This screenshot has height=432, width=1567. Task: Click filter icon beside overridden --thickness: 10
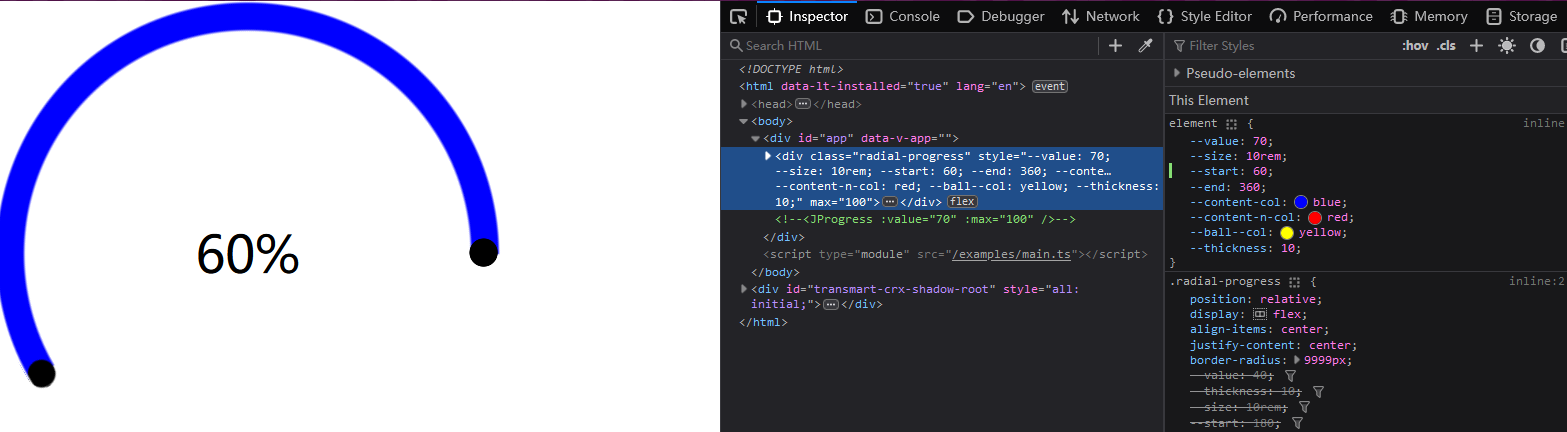[x=1318, y=392]
